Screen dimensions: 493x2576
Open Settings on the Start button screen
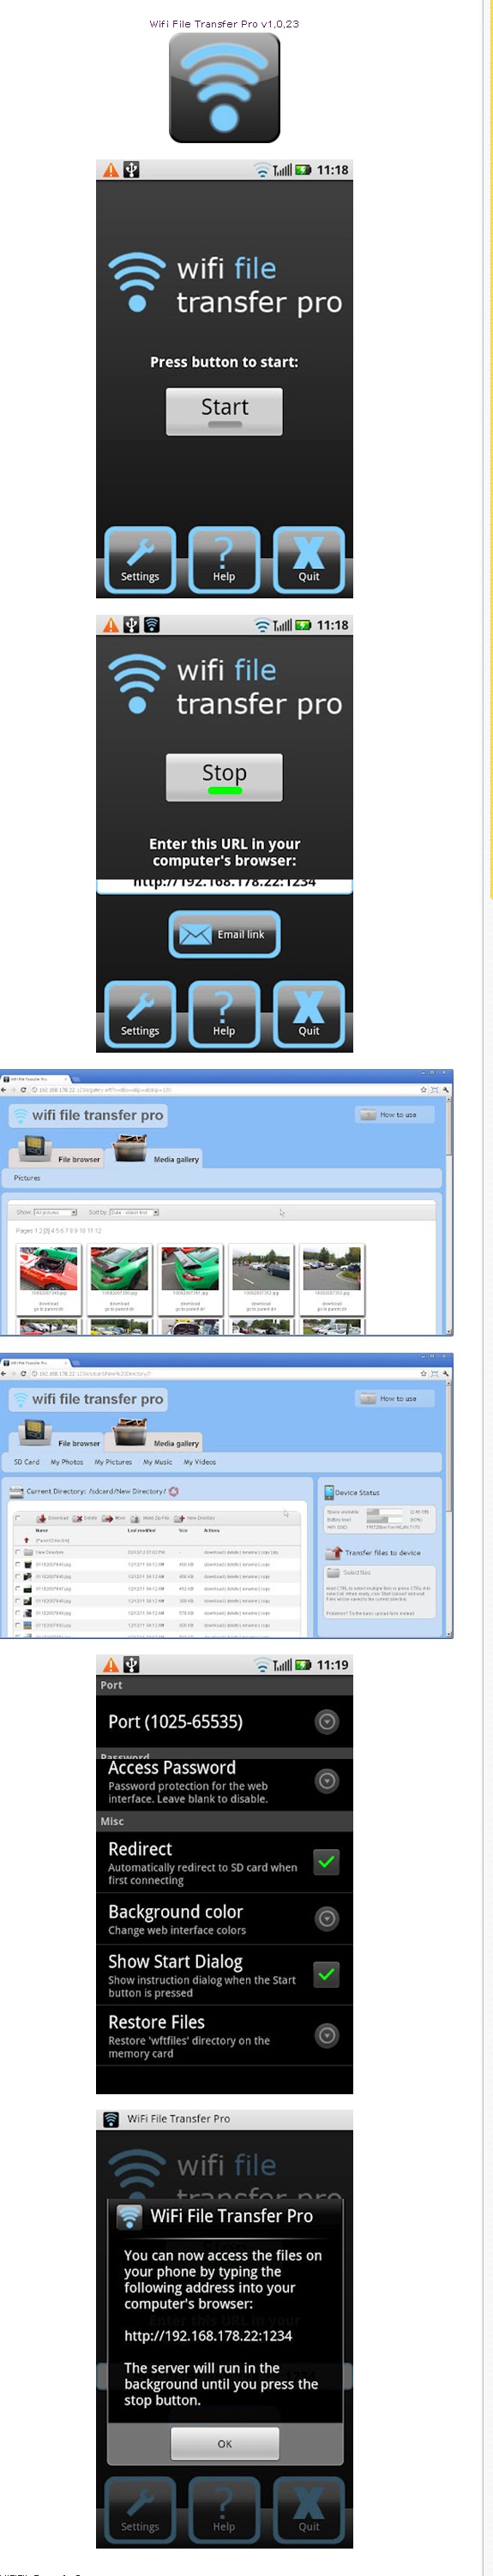click(140, 560)
